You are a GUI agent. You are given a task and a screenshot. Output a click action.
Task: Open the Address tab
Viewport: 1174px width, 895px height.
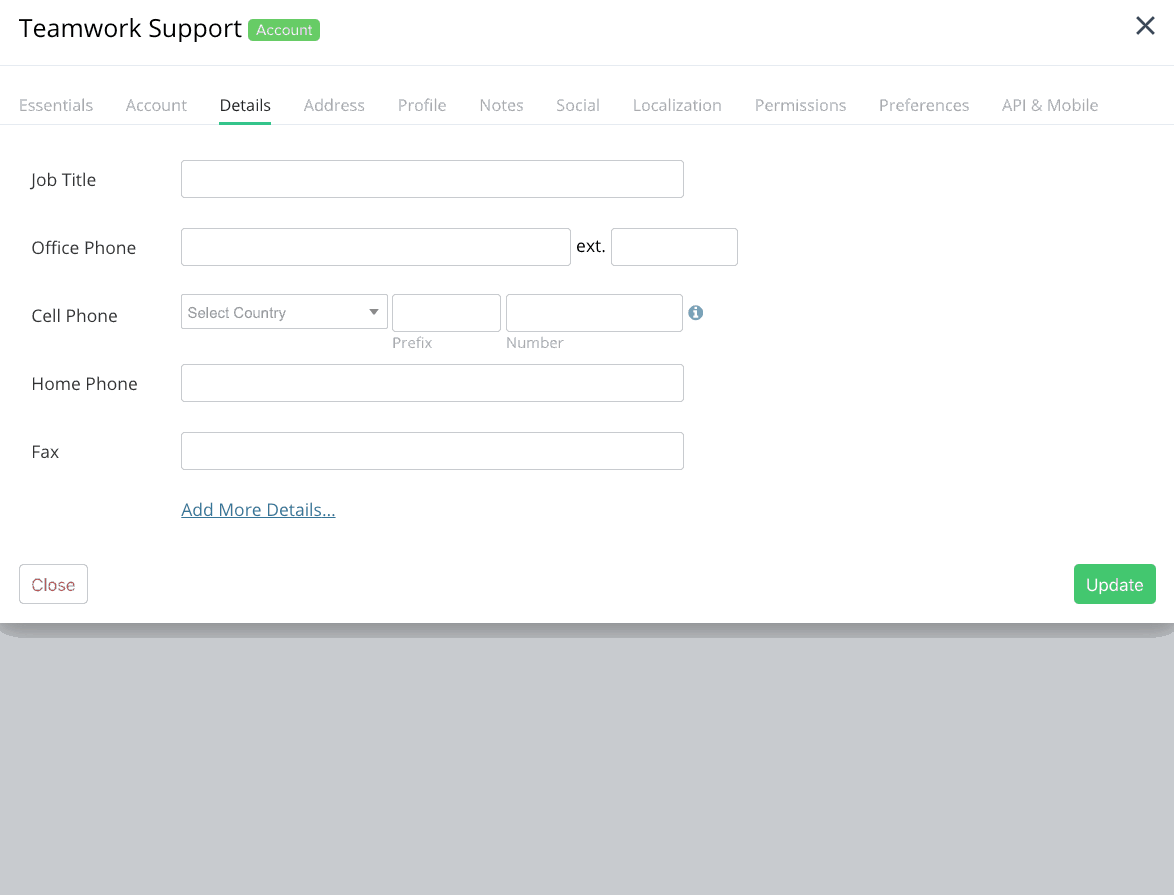334,106
